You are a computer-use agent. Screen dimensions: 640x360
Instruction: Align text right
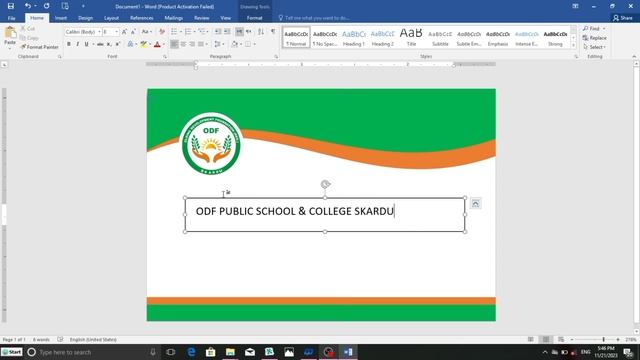point(192,44)
